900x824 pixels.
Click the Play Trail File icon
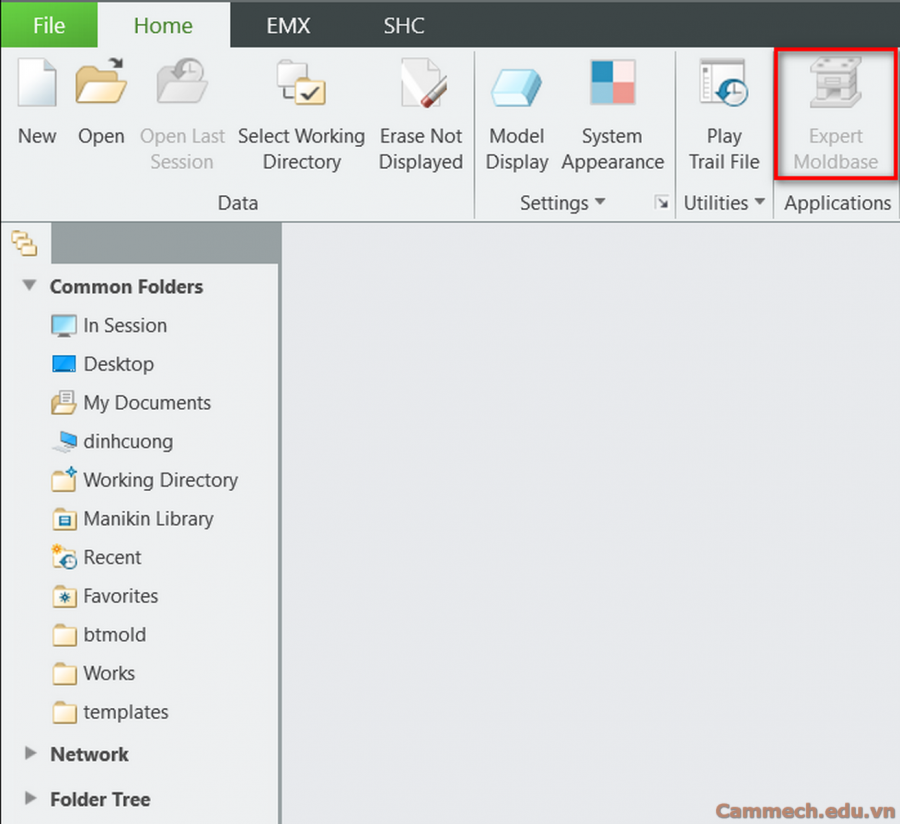[724, 87]
